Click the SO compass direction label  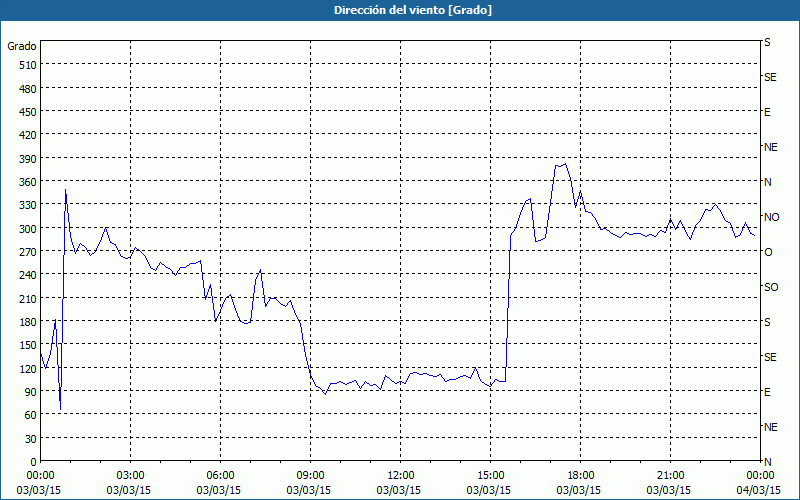[x=771, y=288]
